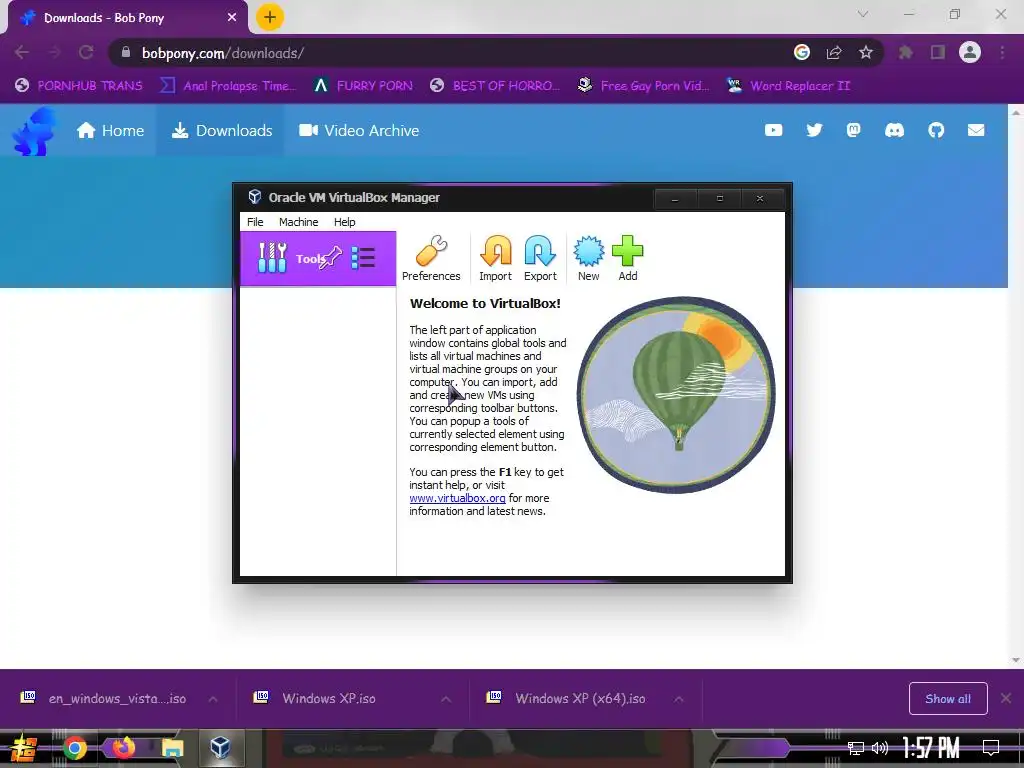This screenshot has width=1024, height=768.
Task: Open the notification center icon
Action: [991, 748]
